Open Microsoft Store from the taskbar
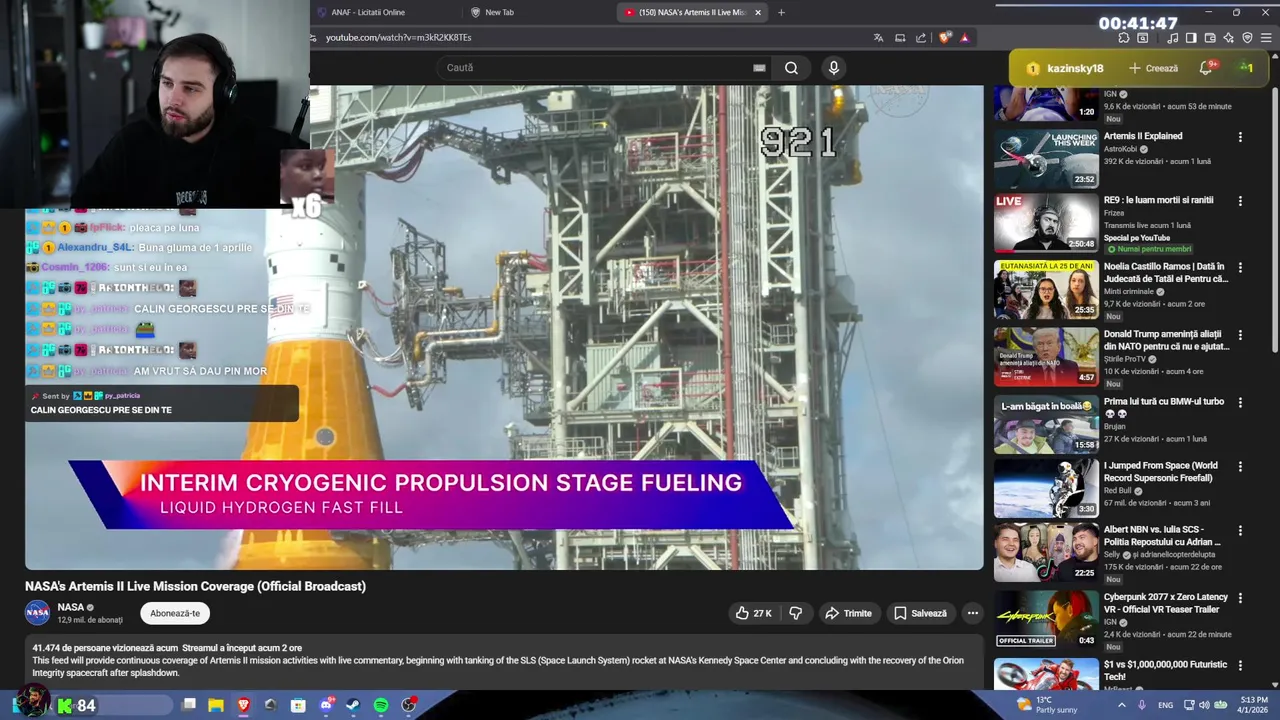 (298, 705)
